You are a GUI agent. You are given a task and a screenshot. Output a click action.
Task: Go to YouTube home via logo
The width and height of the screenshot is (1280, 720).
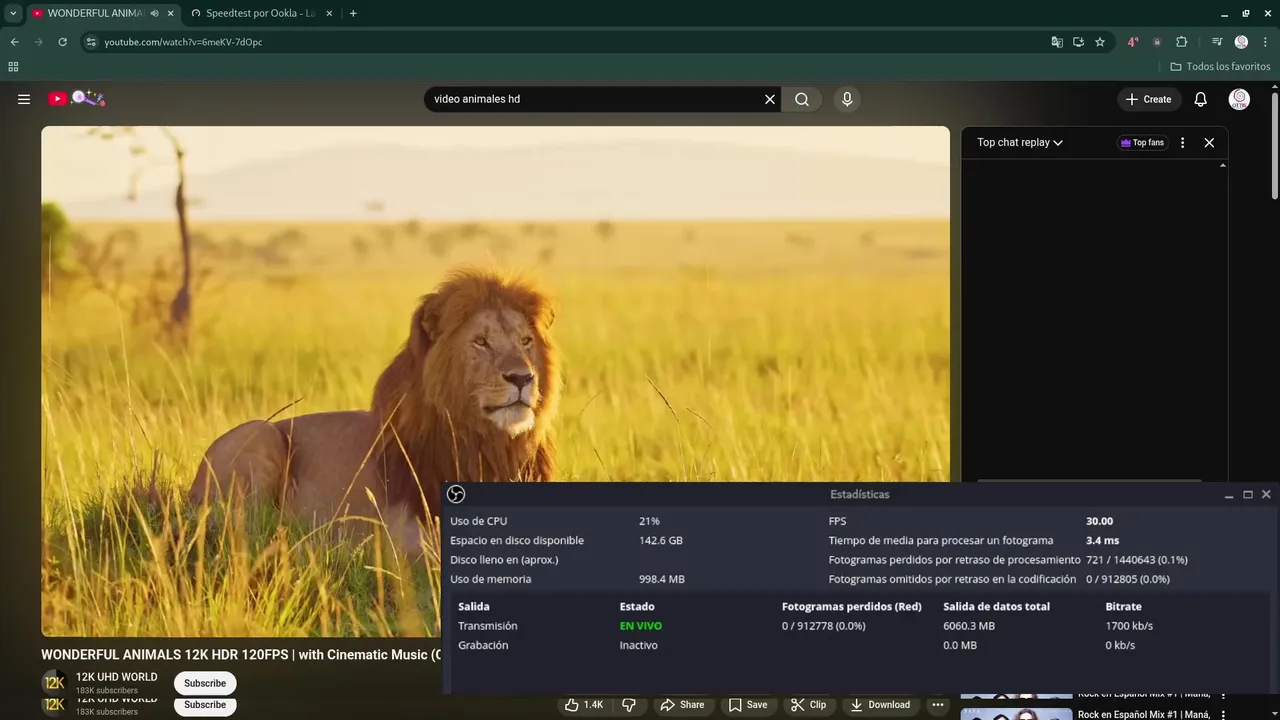[x=76, y=98]
